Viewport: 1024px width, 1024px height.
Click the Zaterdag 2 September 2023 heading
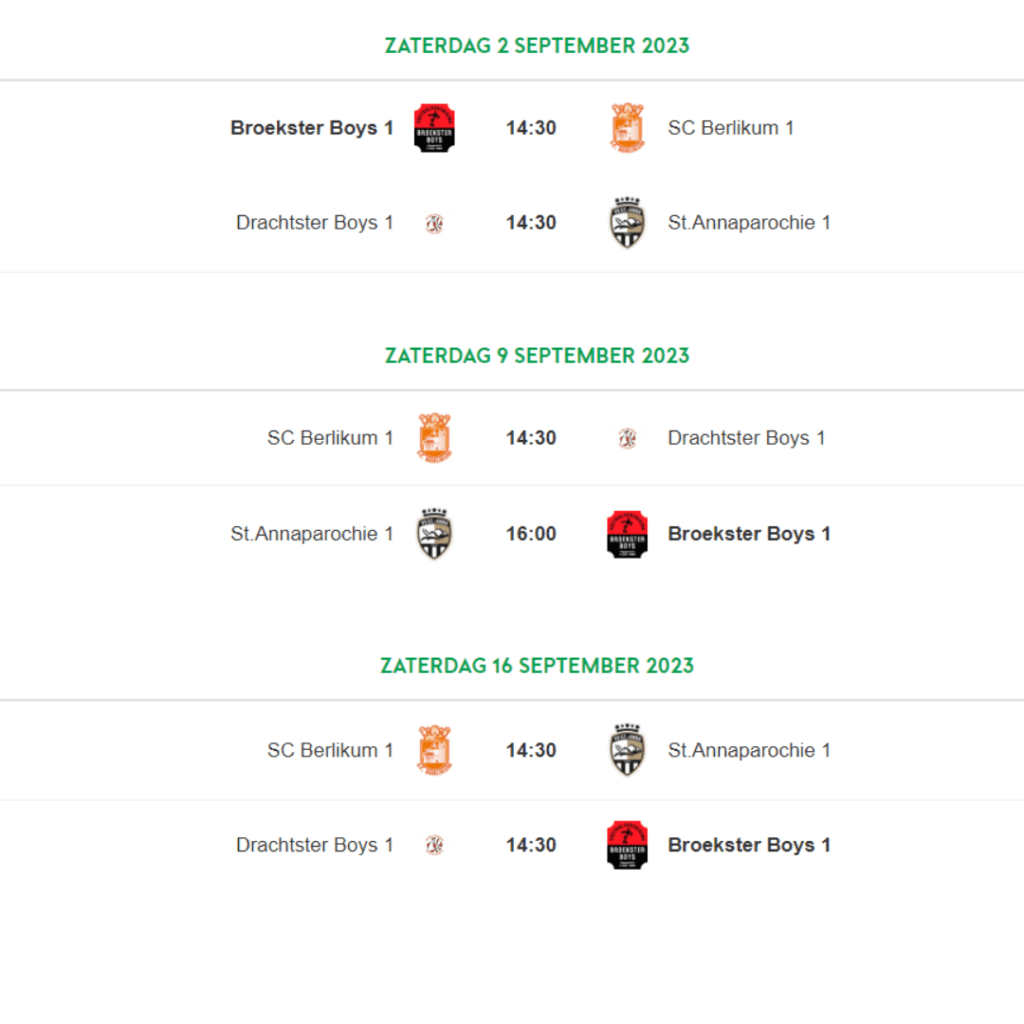(537, 46)
